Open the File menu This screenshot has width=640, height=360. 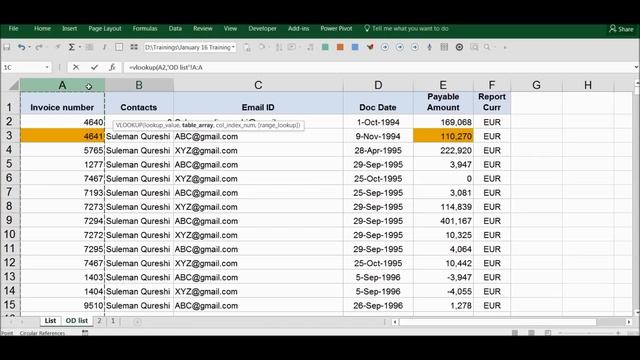point(13,29)
